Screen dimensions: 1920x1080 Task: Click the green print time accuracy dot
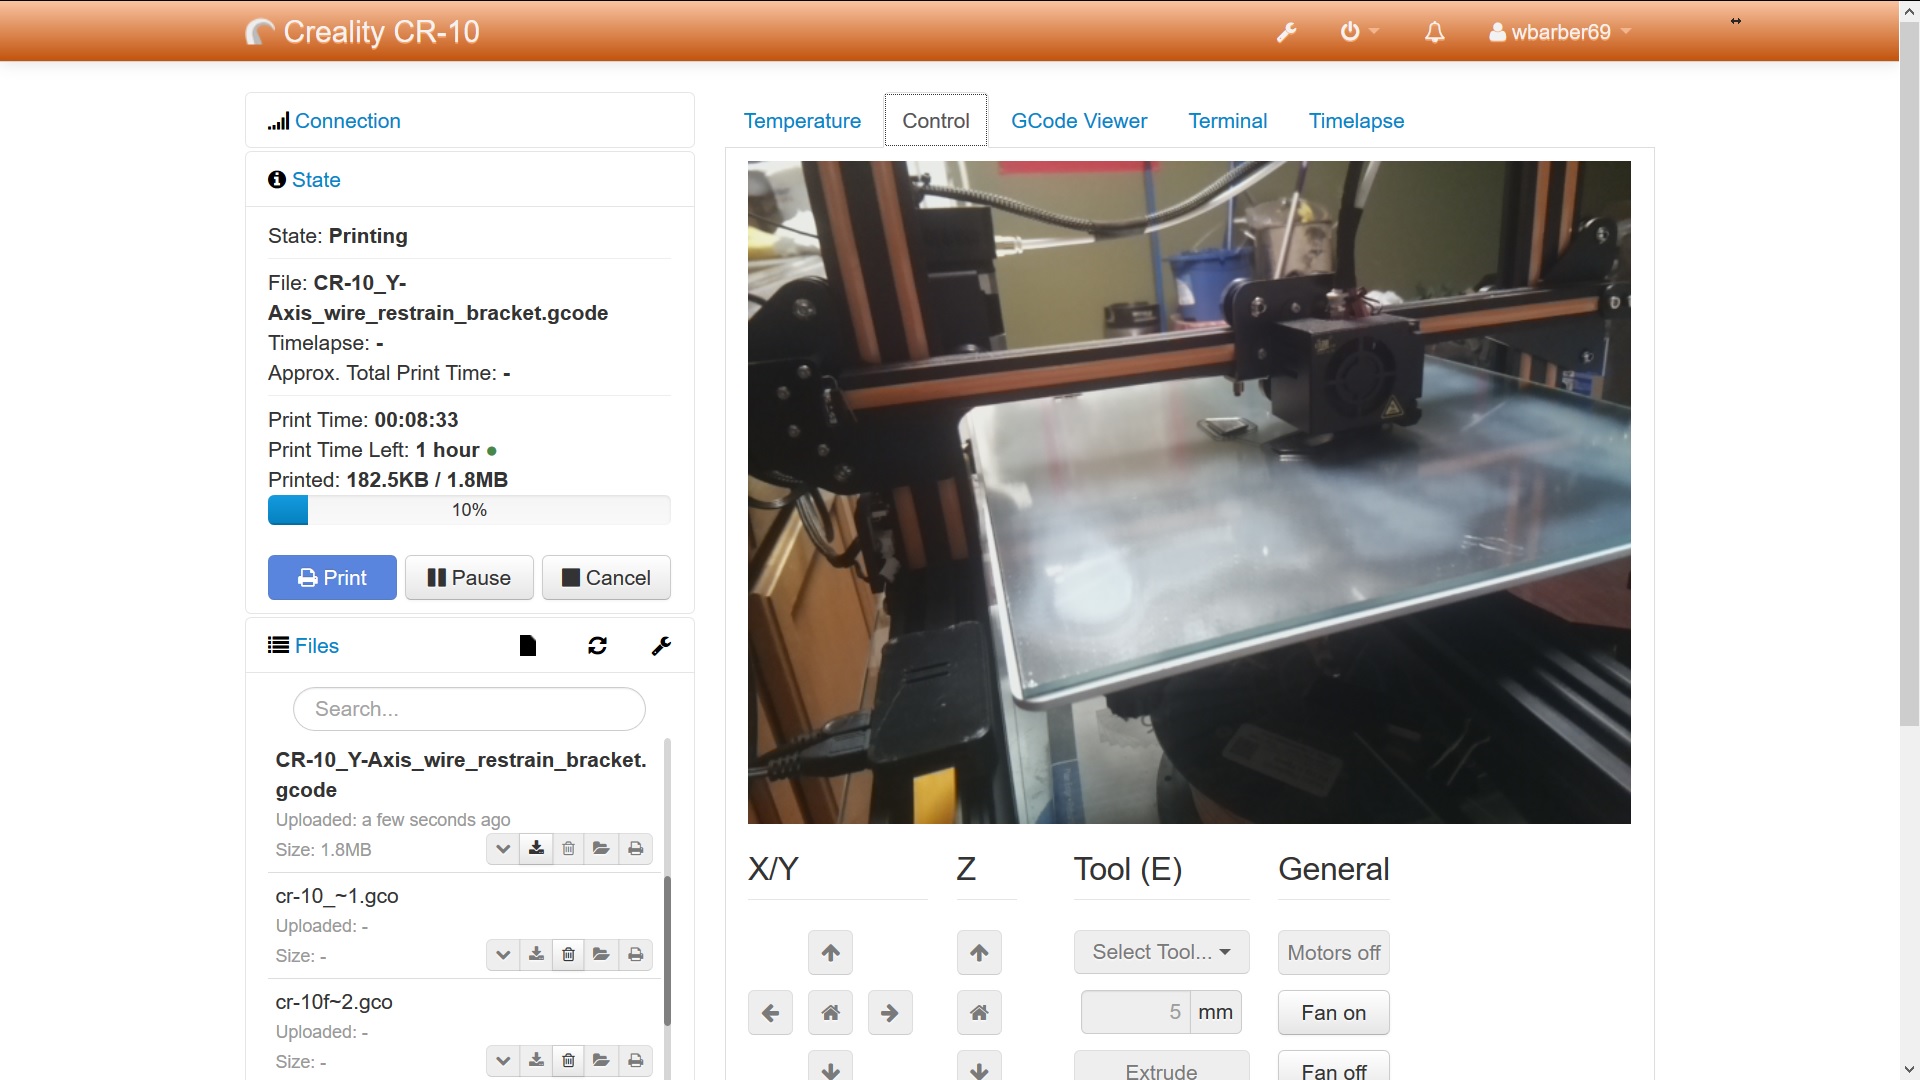click(x=492, y=451)
